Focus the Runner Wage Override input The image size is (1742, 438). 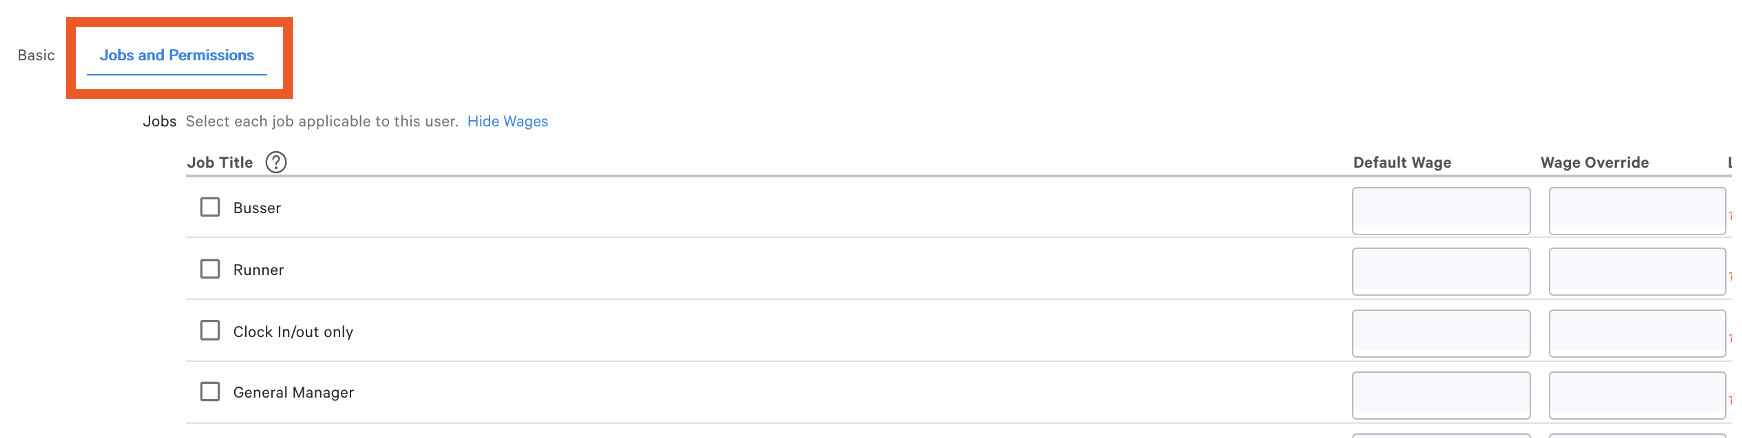coord(1636,272)
